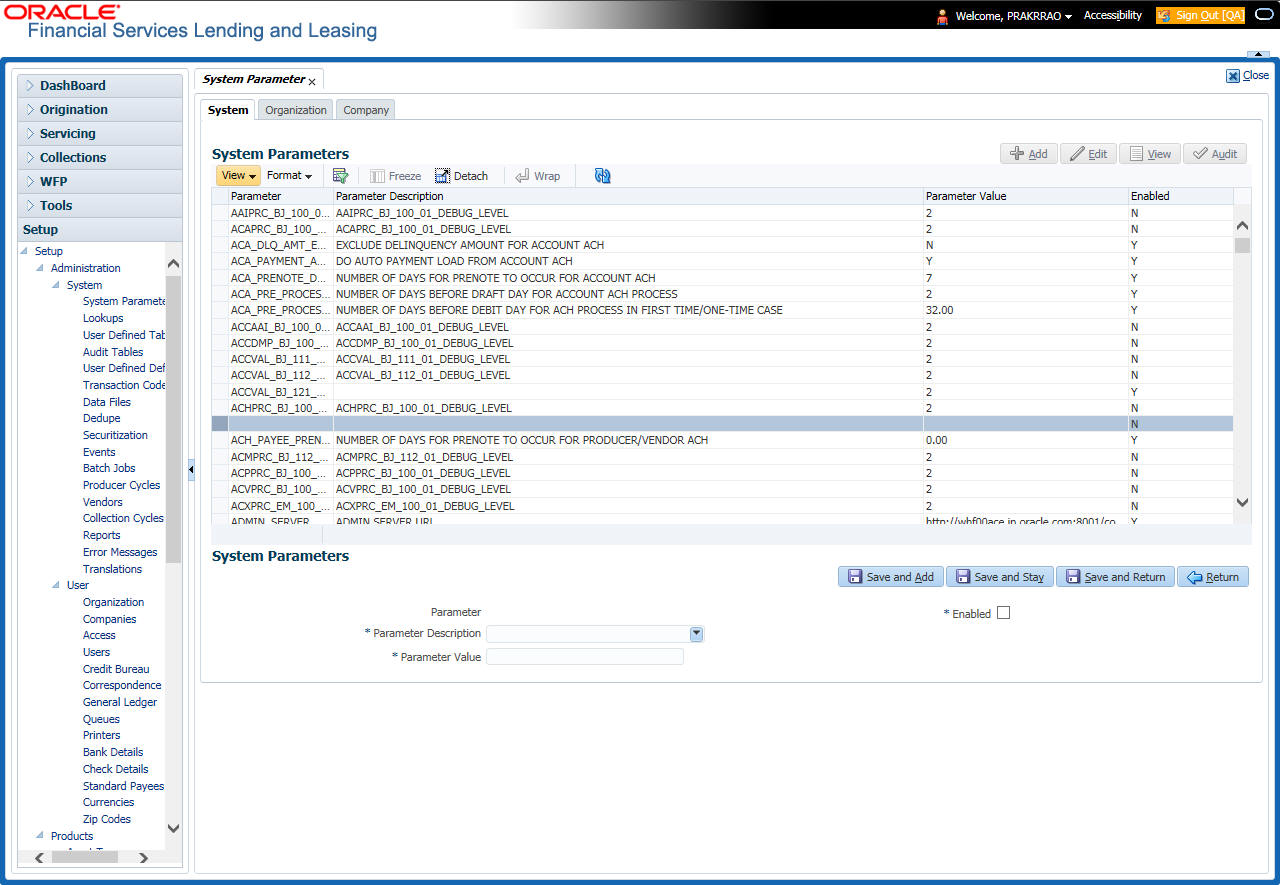Close the System Parameter tab with X
1280x885 pixels.
[x=312, y=81]
